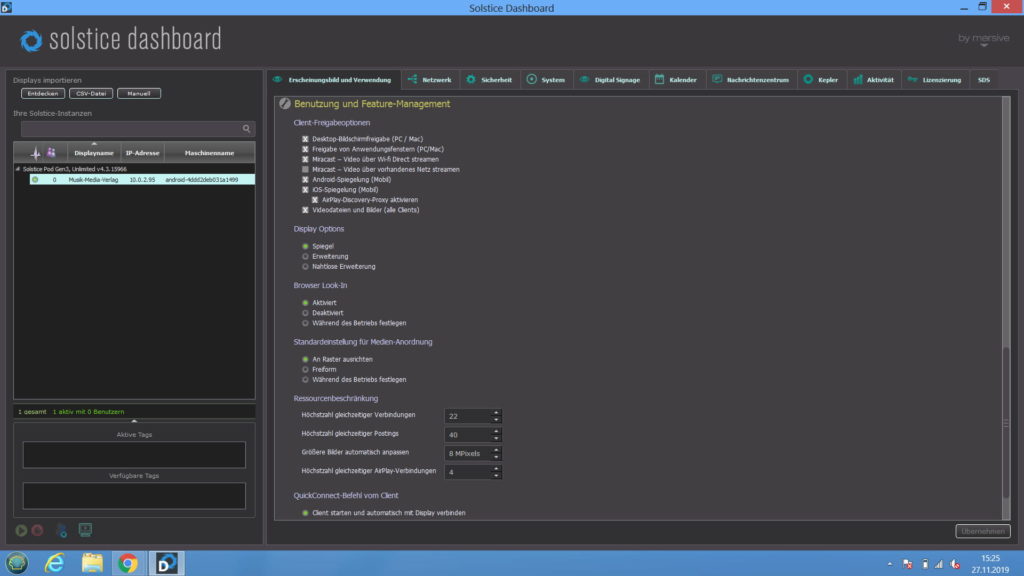Collapse the tags panel with the arrow handle
Viewport: 1024px width, 576px height.
coord(134,421)
